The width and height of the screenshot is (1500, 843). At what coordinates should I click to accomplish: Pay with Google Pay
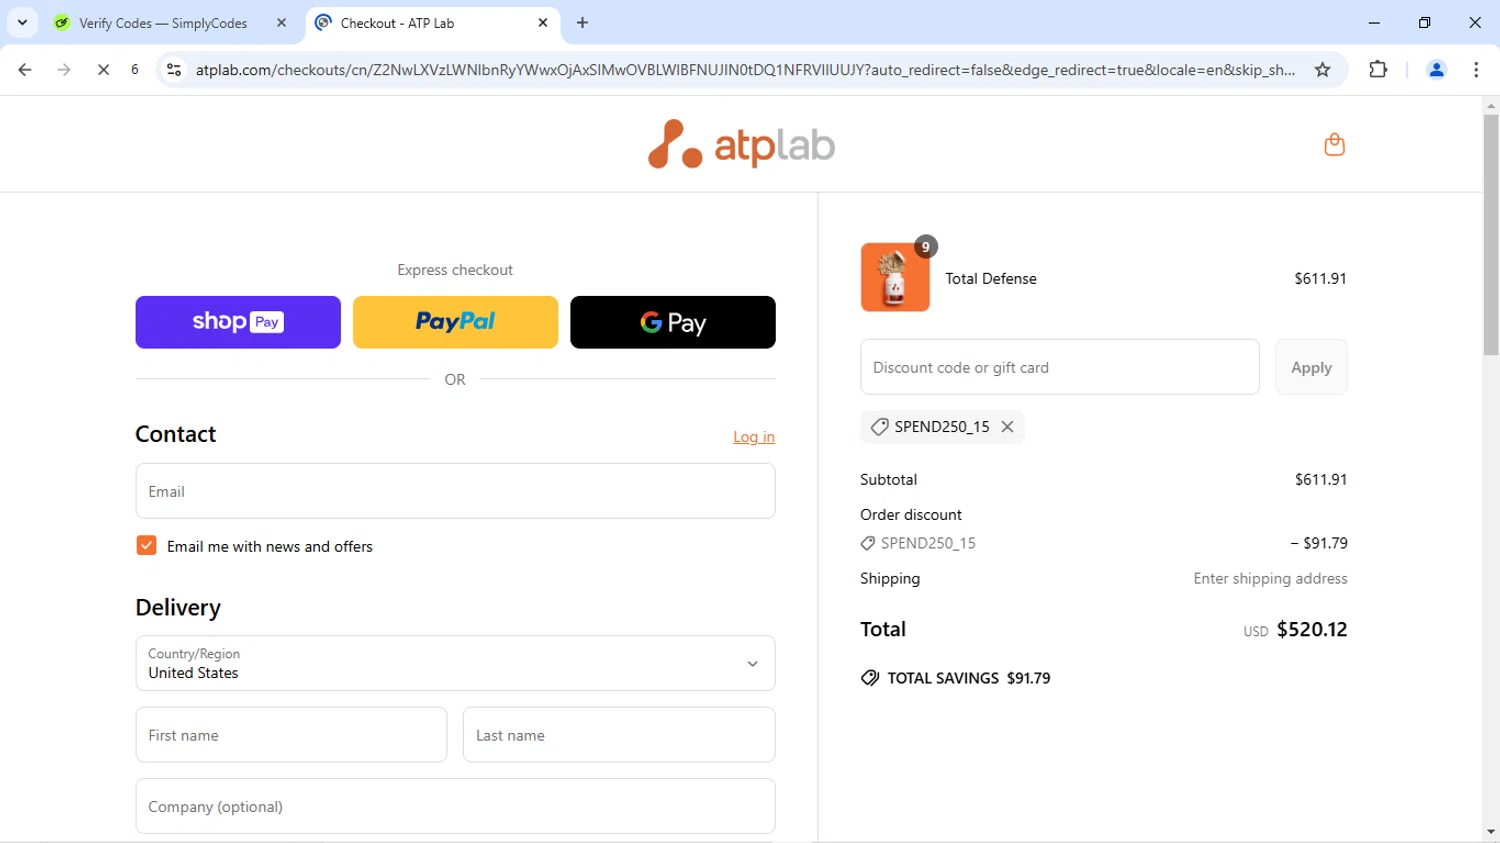click(673, 322)
